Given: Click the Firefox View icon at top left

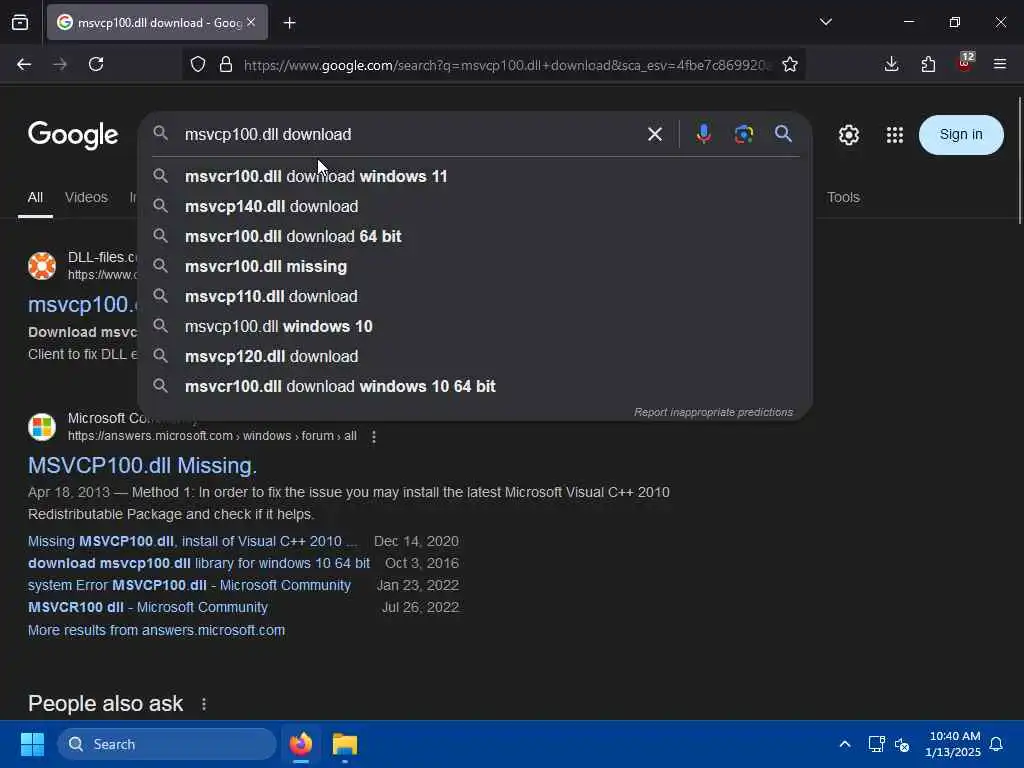Looking at the screenshot, I should pyautogui.click(x=20, y=22).
